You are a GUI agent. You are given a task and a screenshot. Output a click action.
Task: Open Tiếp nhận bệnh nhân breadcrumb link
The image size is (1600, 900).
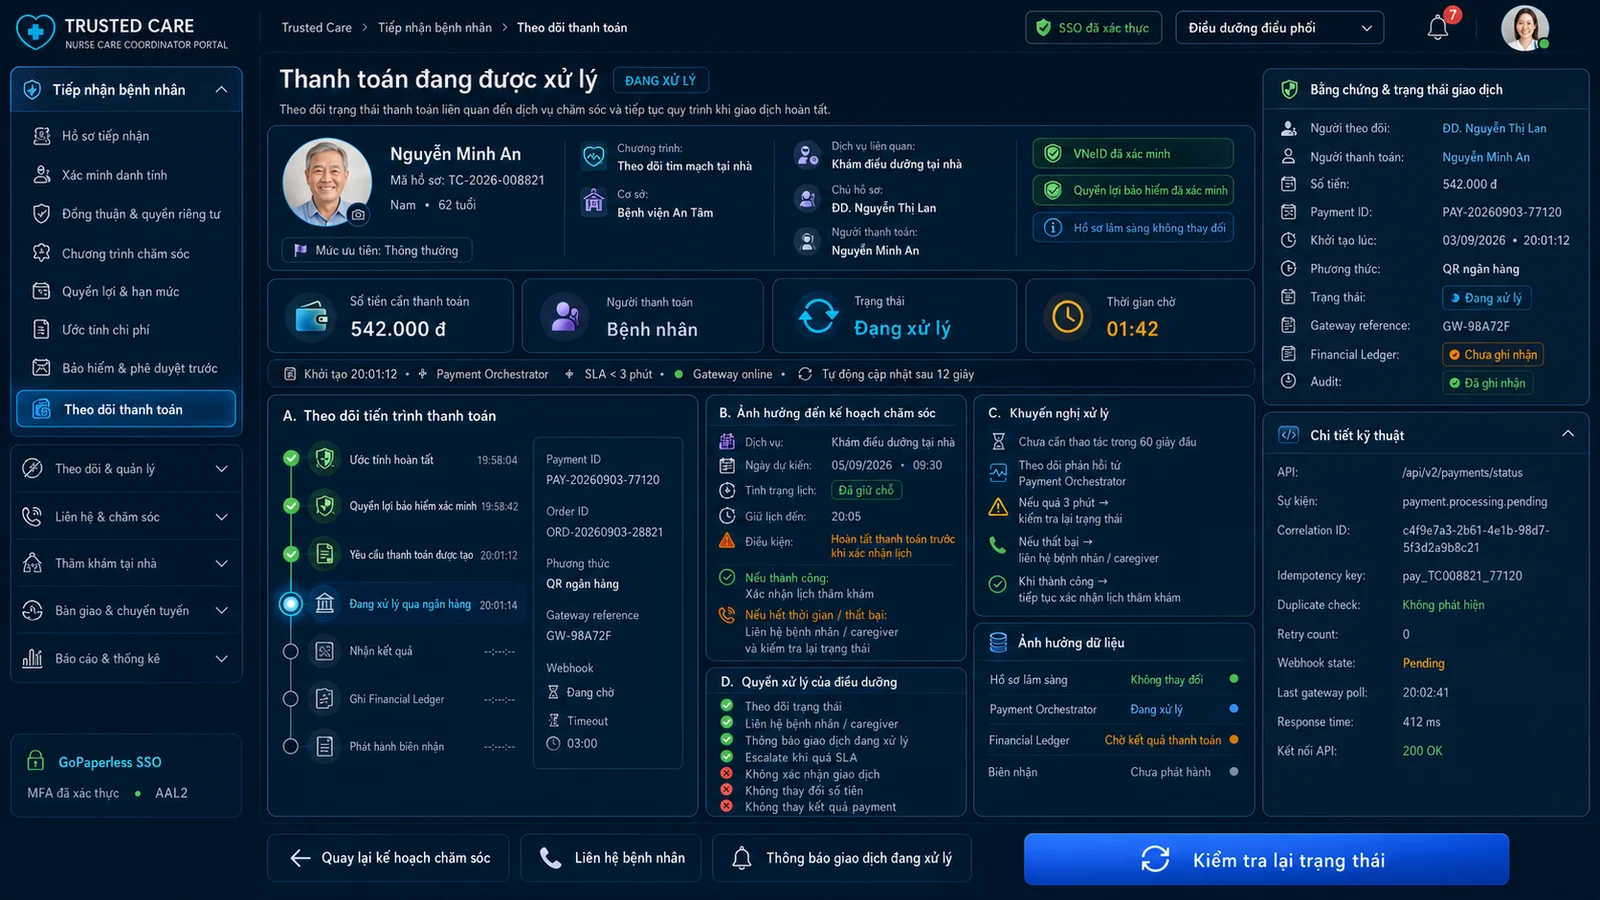(435, 28)
